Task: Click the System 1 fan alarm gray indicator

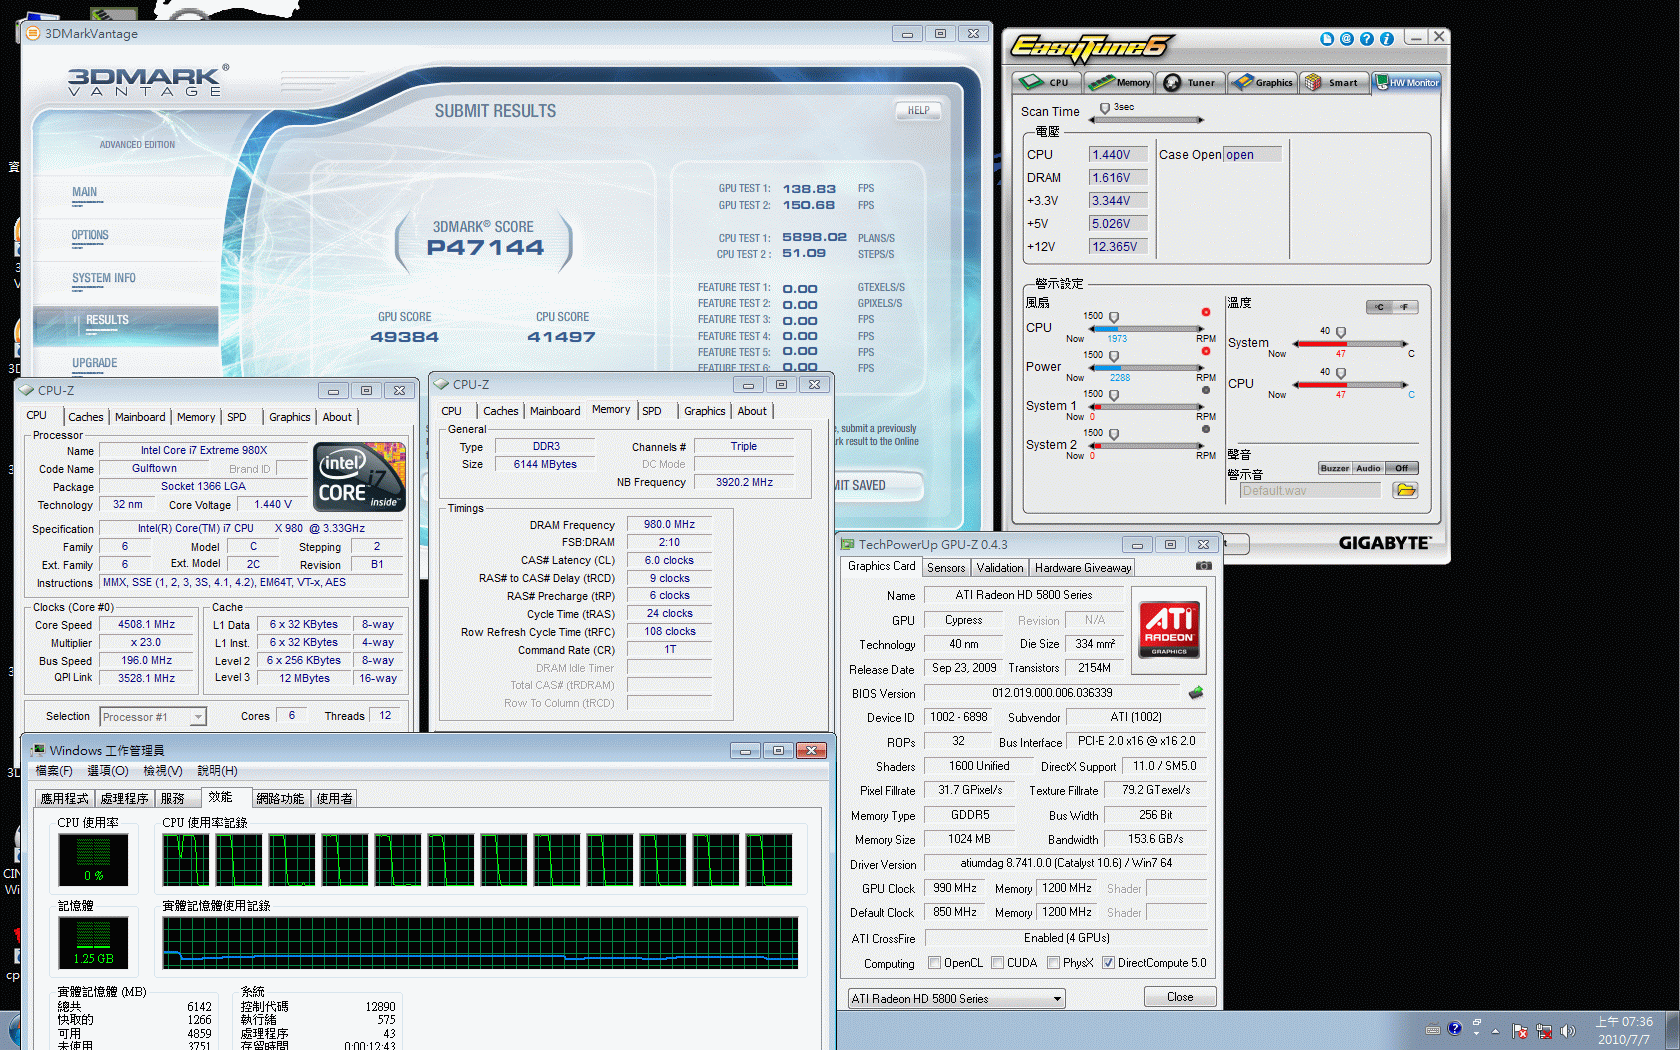Action: click(1206, 390)
